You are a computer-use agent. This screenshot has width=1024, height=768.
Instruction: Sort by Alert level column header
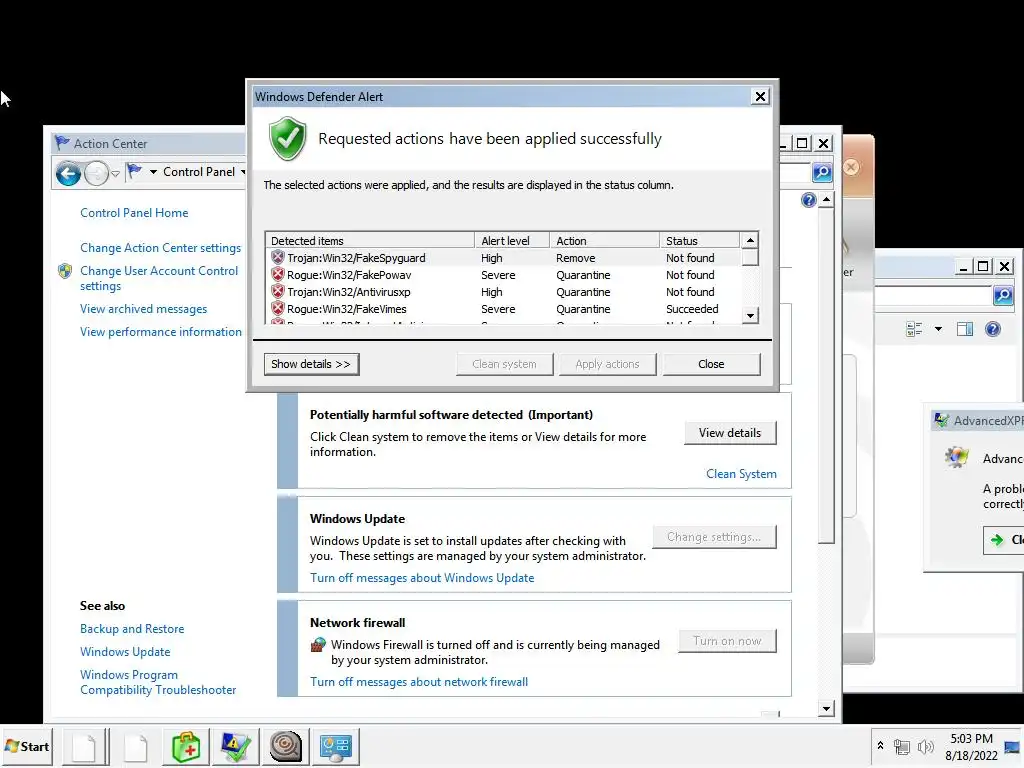click(512, 240)
